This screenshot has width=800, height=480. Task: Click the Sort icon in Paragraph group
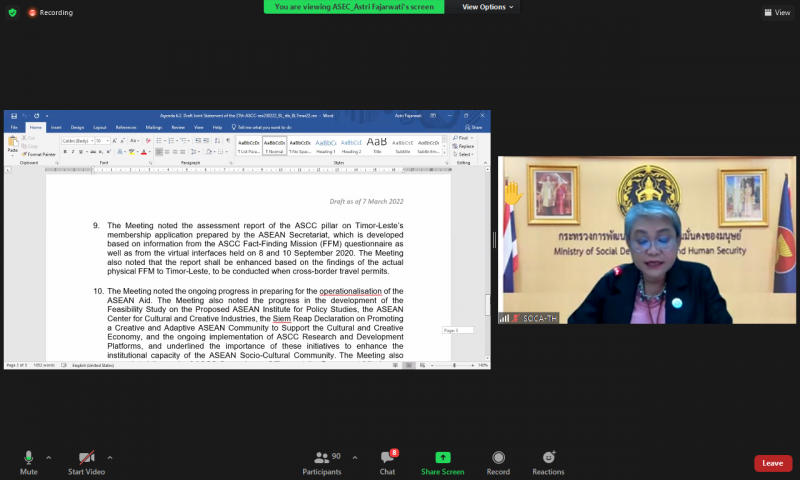pyautogui.click(x=217, y=140)
